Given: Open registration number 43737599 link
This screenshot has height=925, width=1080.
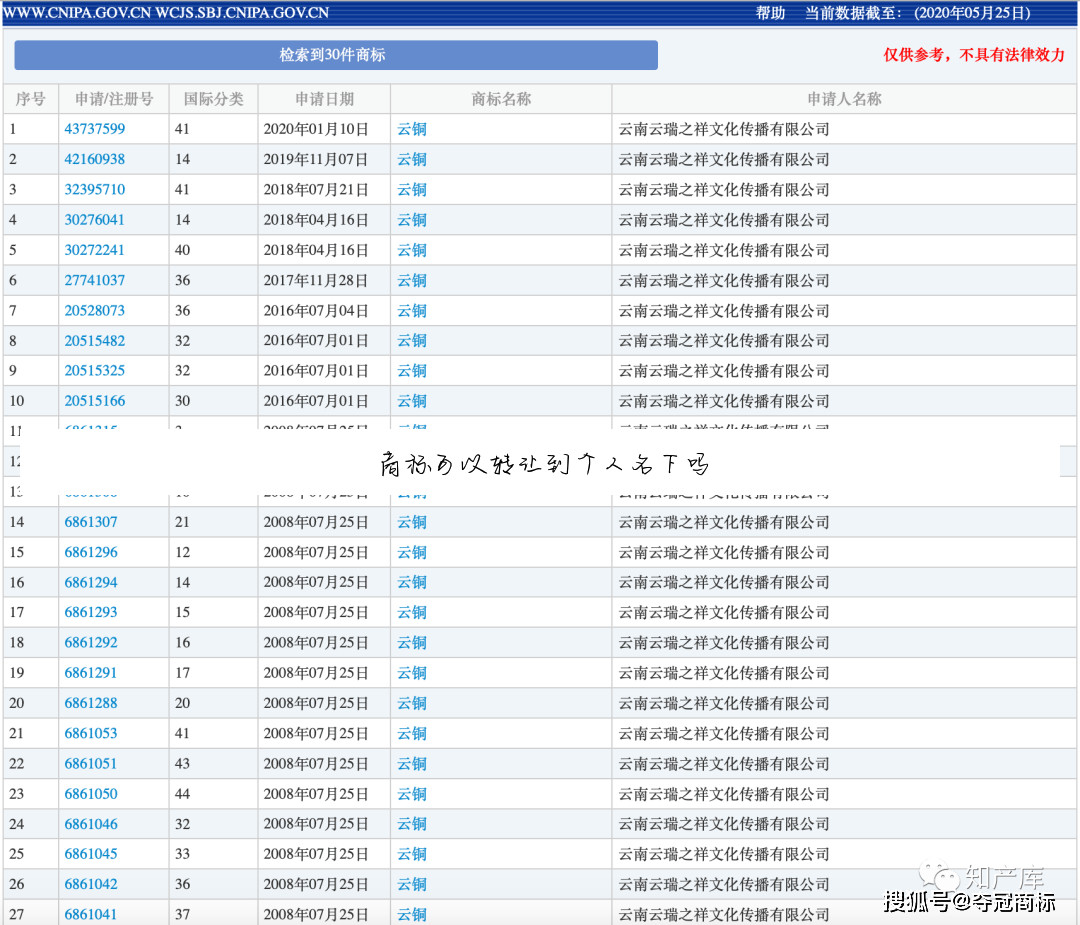Looking at the screenshot, I should 95,129.
